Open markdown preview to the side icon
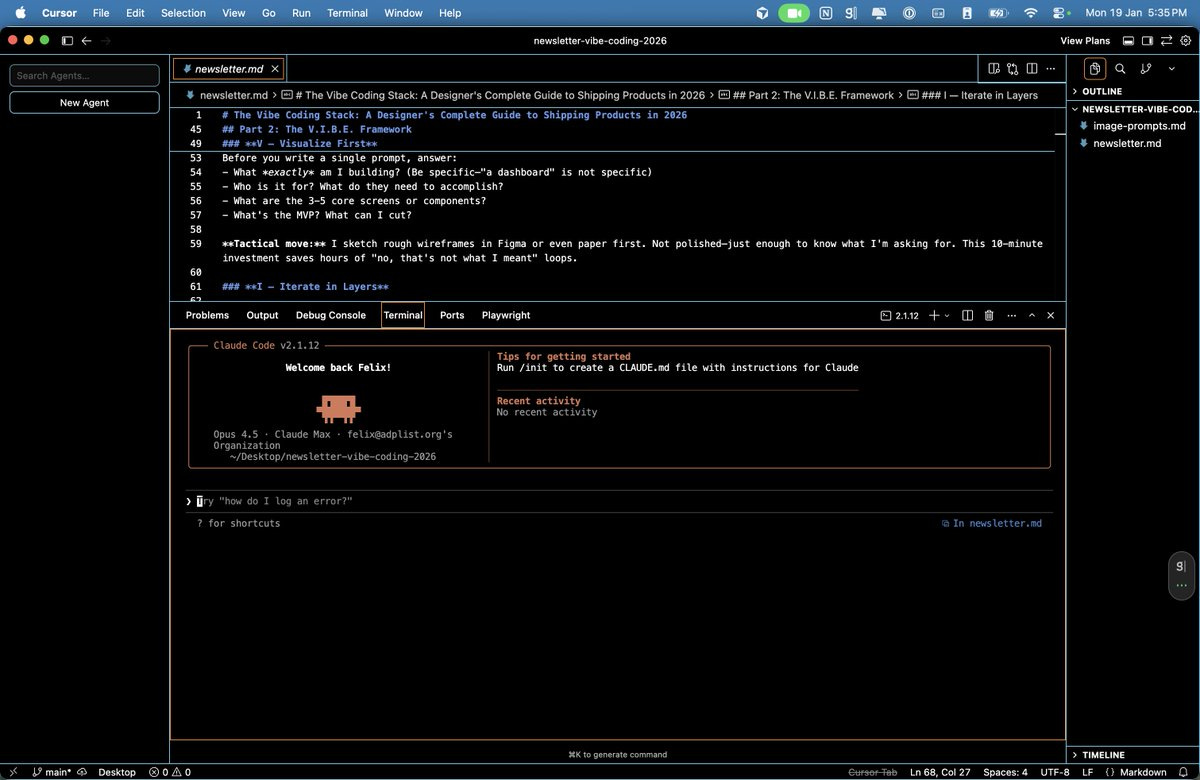Image resolution: width=1200 pixels, height=780 pixels. (x=994, y=69)
